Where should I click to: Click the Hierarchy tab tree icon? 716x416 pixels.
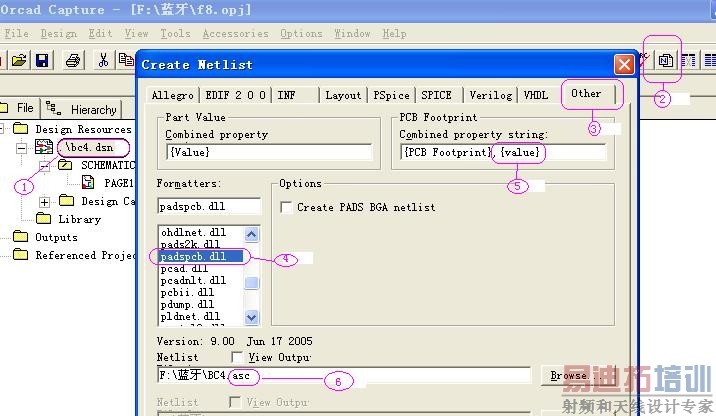pos(53,109)
